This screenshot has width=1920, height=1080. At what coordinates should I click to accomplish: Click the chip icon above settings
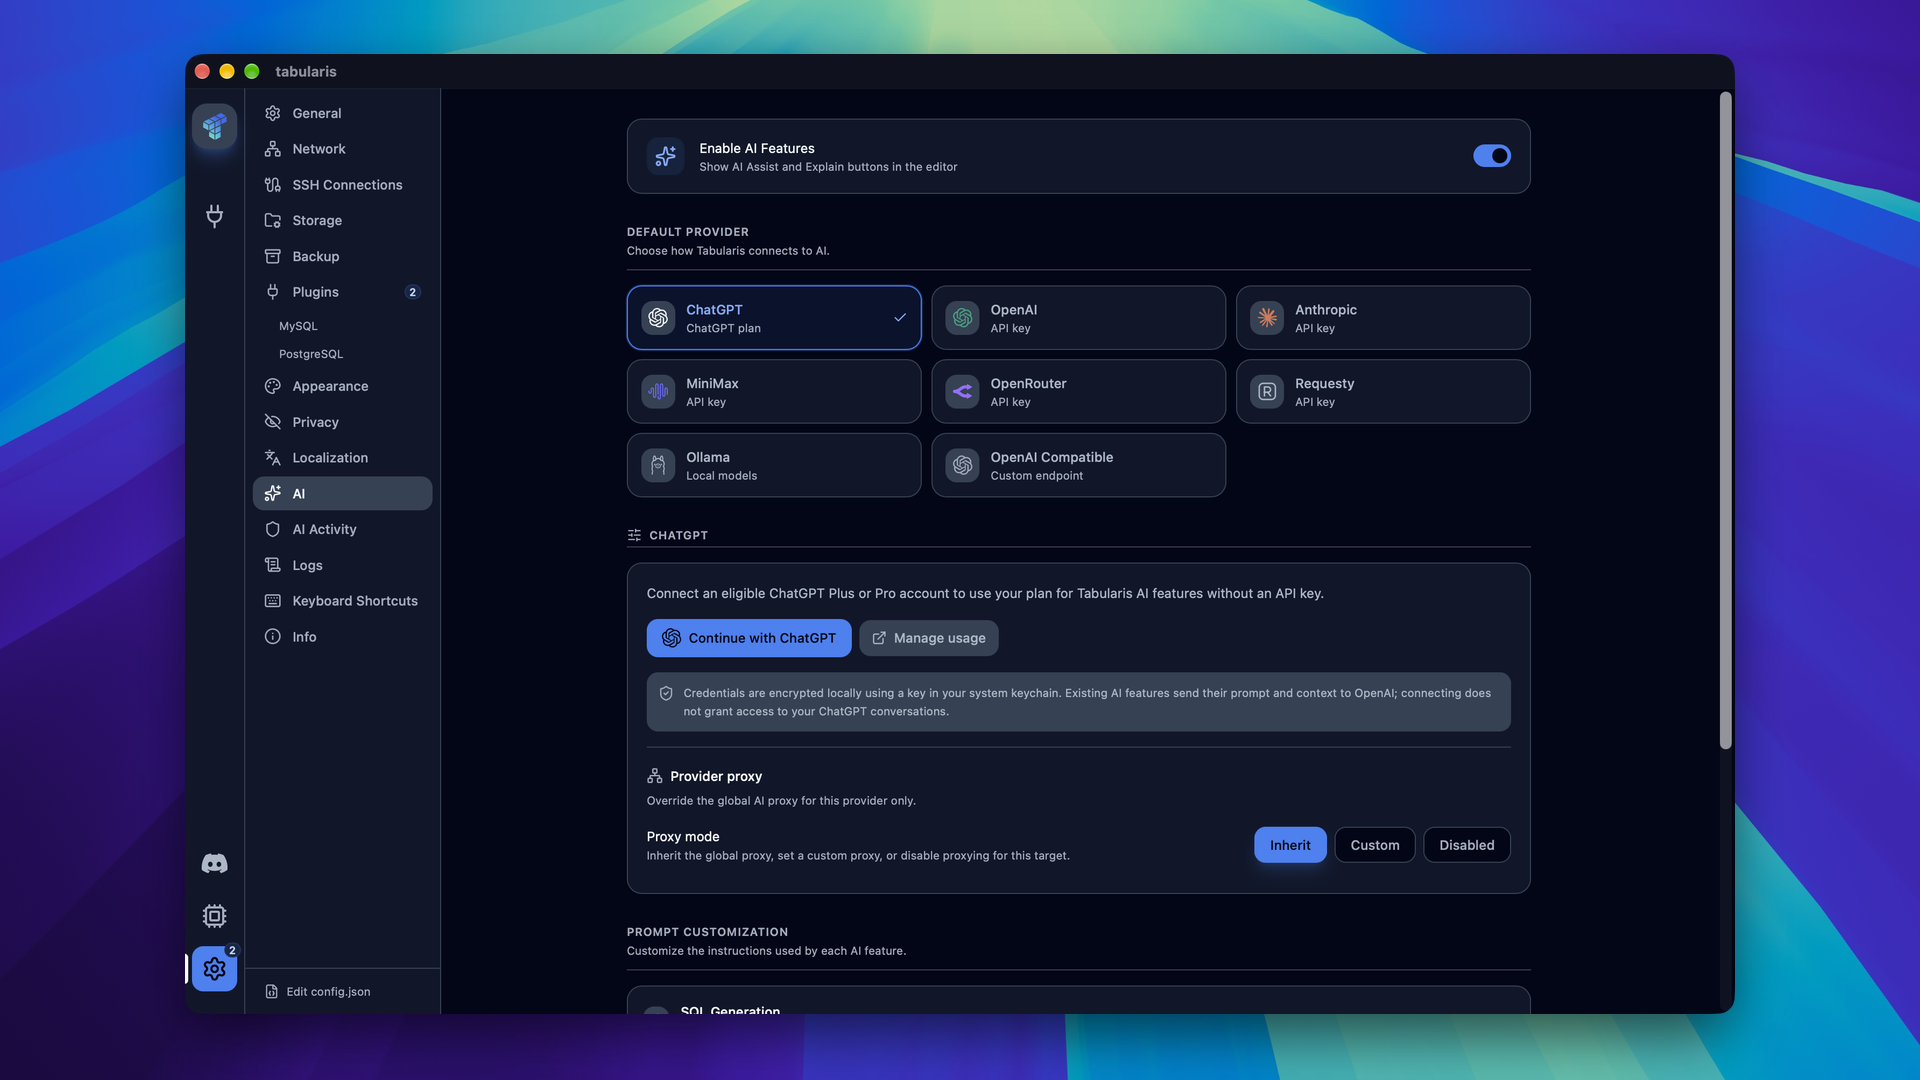[x=214, y=916]
